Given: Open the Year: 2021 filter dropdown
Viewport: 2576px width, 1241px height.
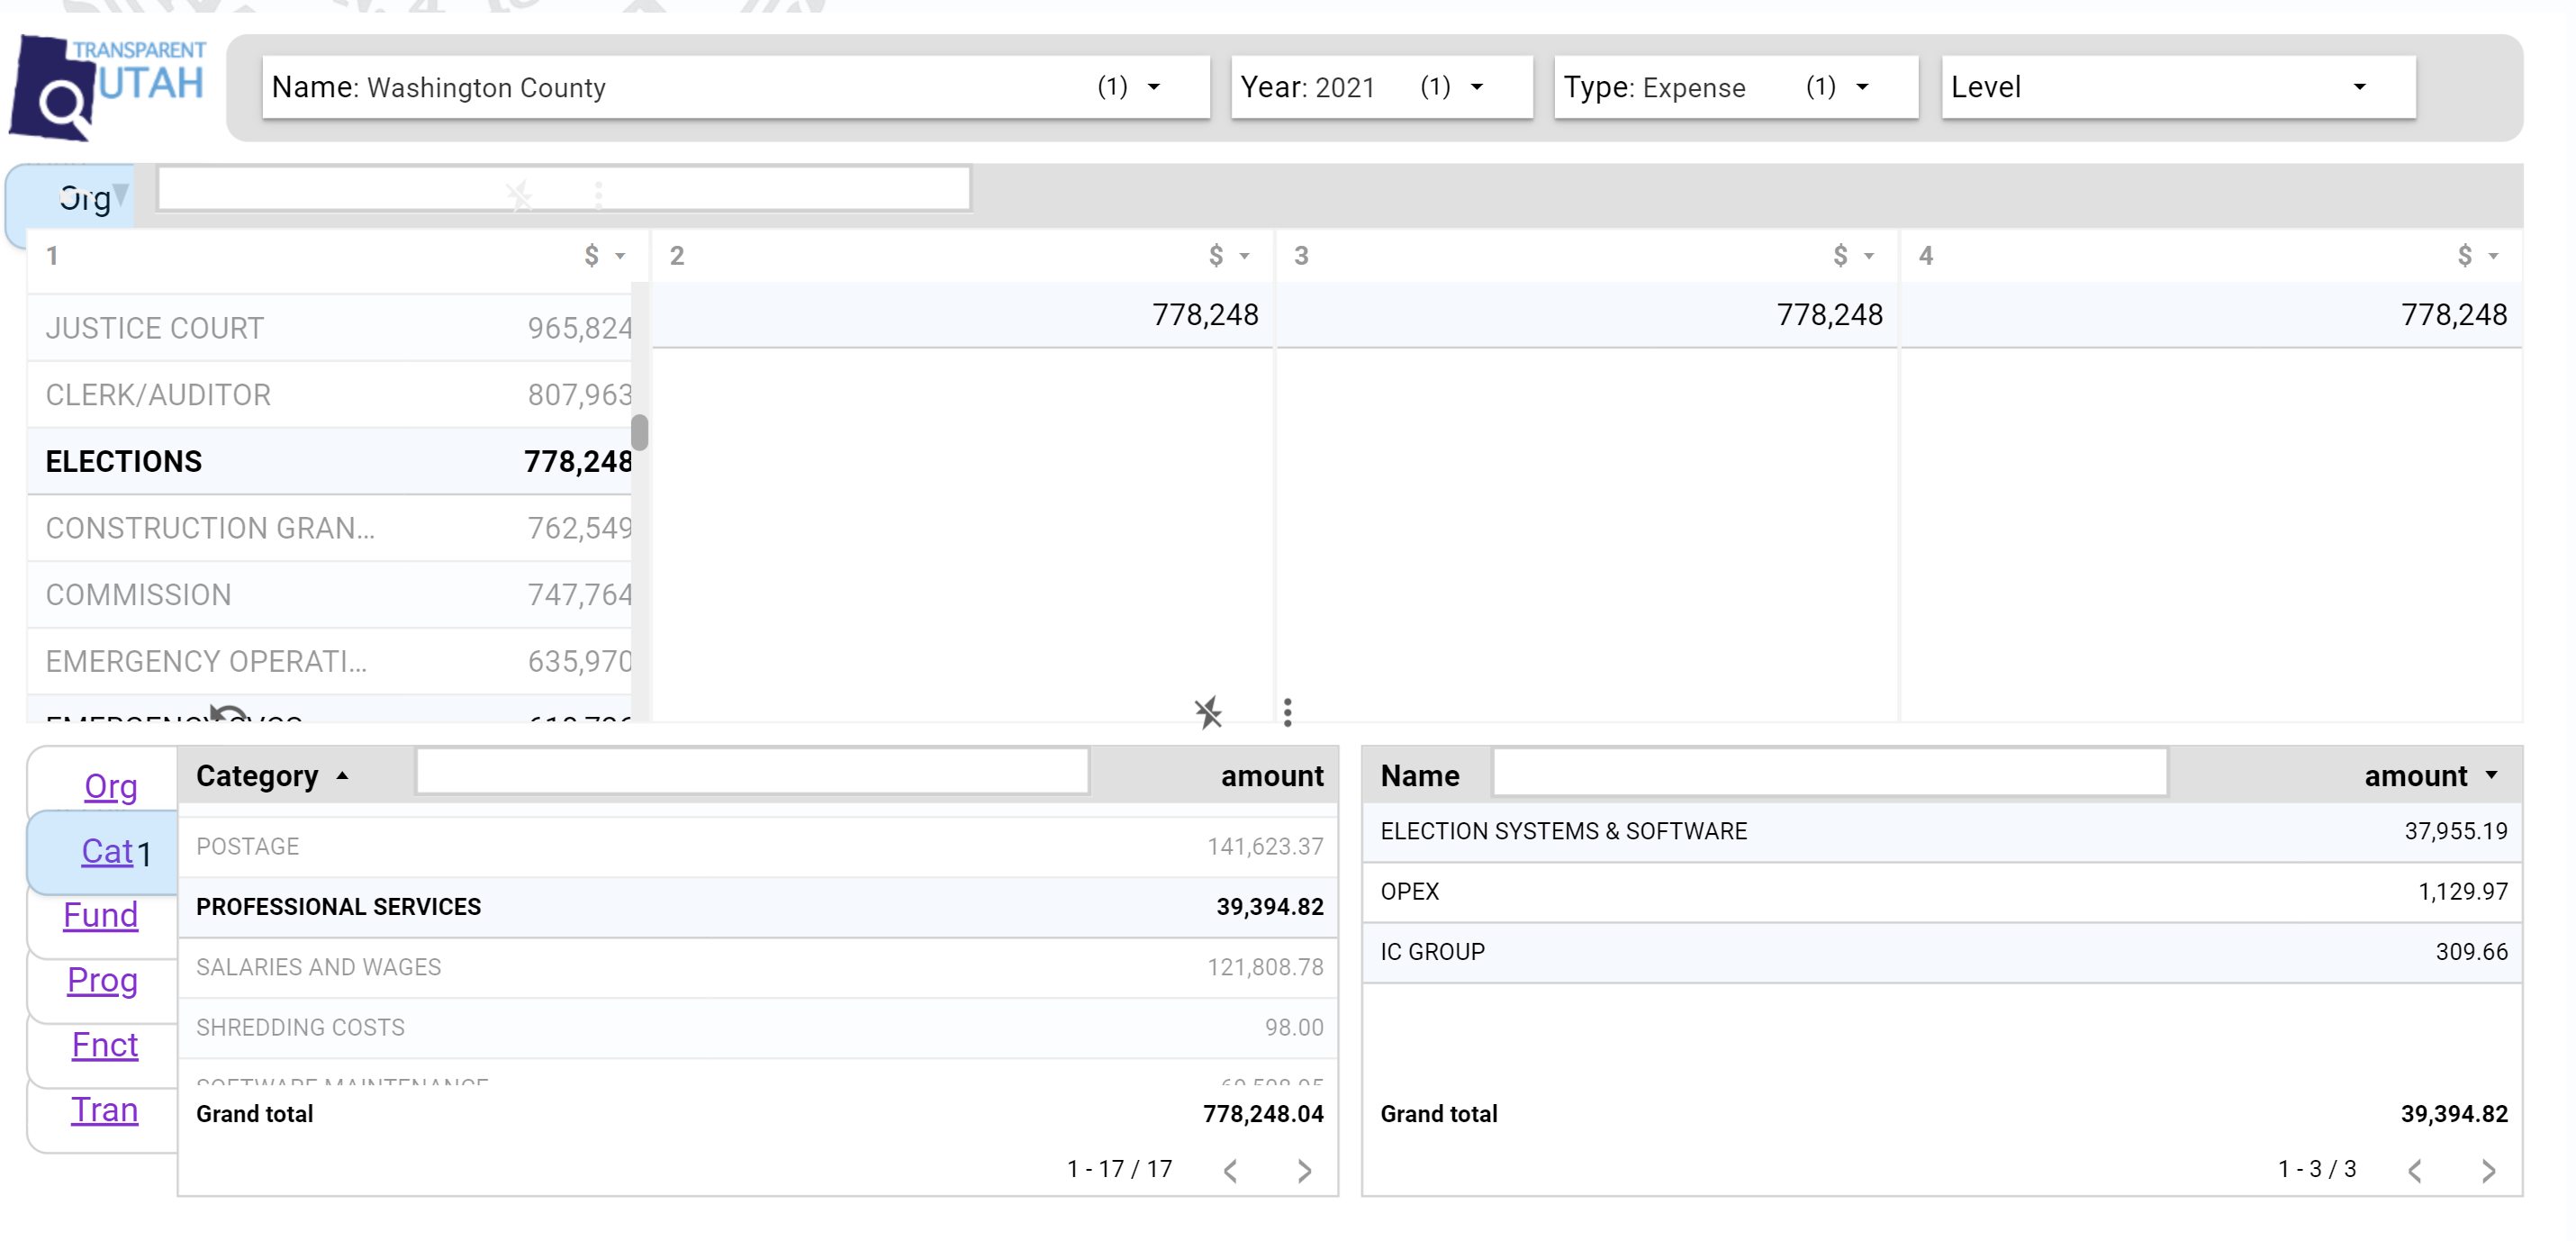Looking at the screenshot, I should 1380,87.
